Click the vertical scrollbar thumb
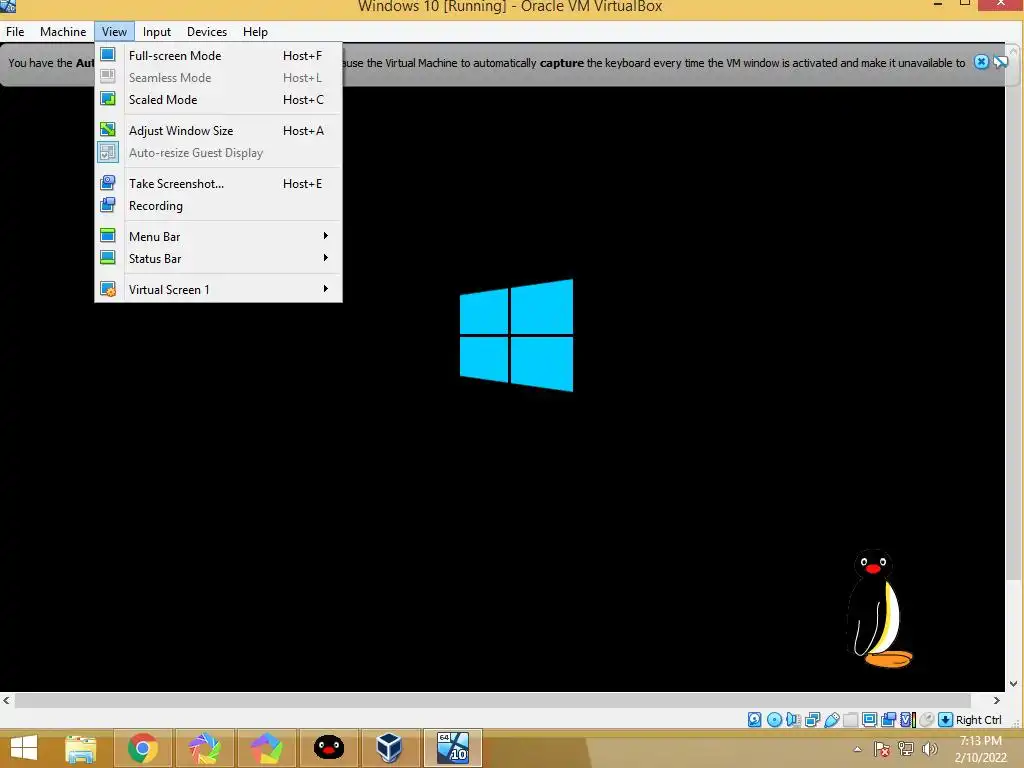Image resolution: width=1024 pixels, height=768 pixels. [x=1014, y=317]
